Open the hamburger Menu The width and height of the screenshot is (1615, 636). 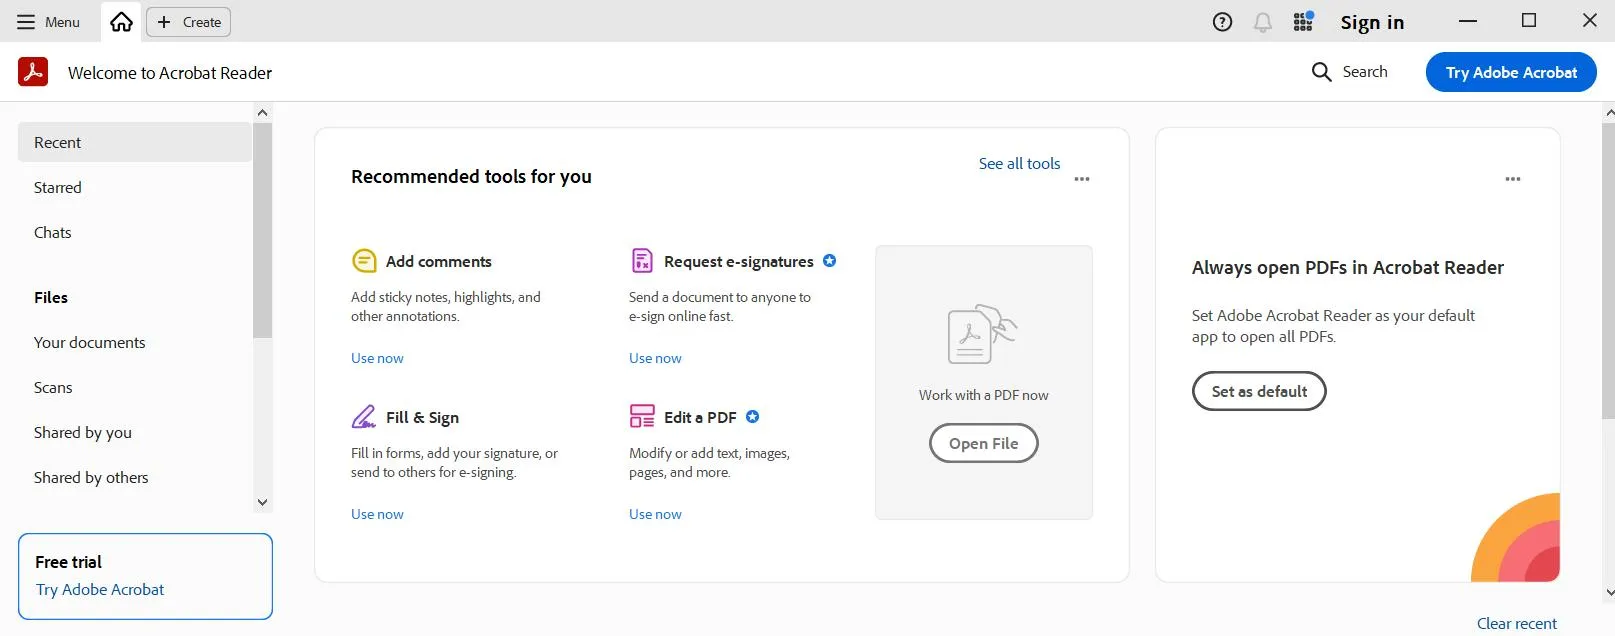[x=26, y=21]
